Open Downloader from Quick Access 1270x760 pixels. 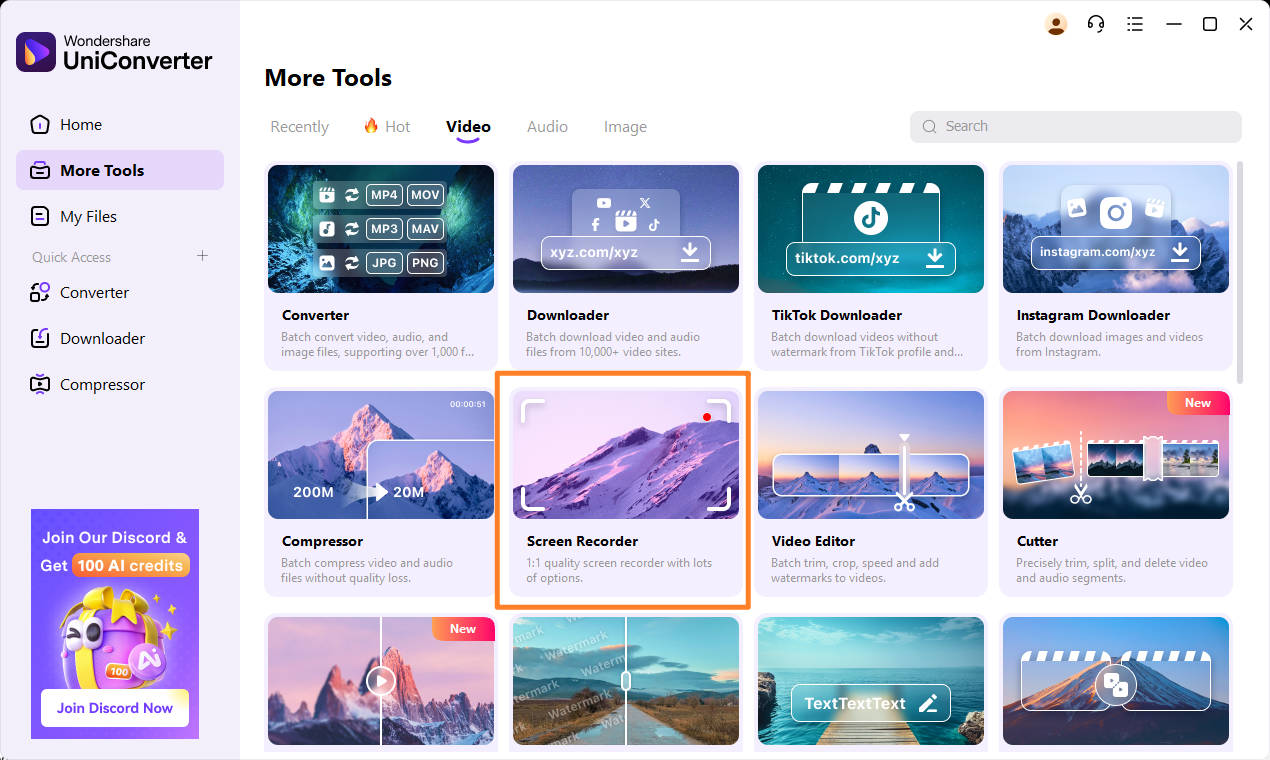[x=120, y=338]
